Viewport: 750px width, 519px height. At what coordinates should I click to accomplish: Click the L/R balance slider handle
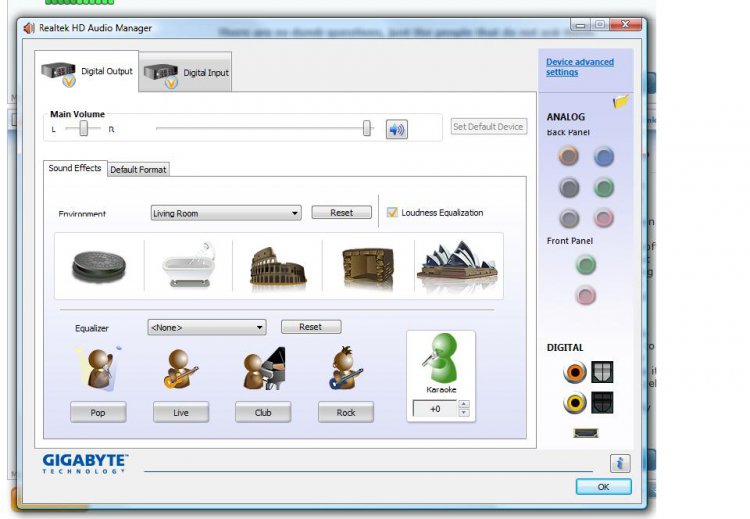click(84, 128)
